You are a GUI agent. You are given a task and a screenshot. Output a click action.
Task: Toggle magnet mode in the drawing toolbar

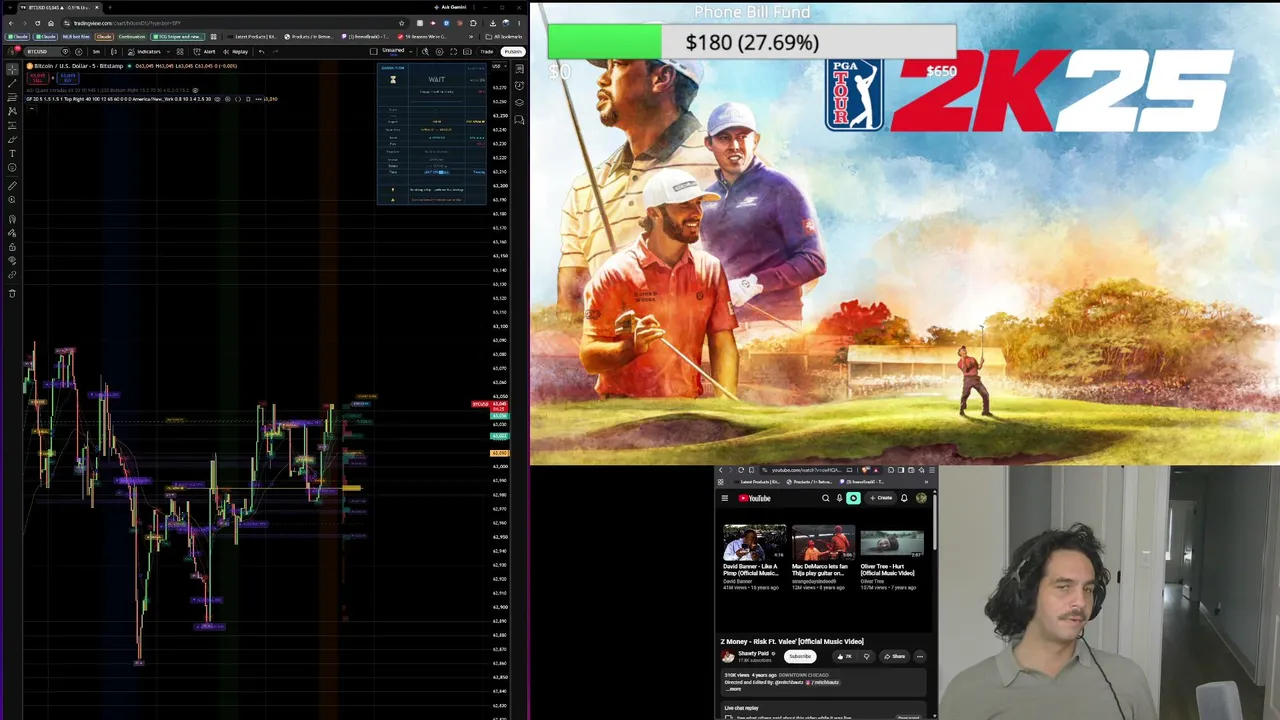point(12,219)
